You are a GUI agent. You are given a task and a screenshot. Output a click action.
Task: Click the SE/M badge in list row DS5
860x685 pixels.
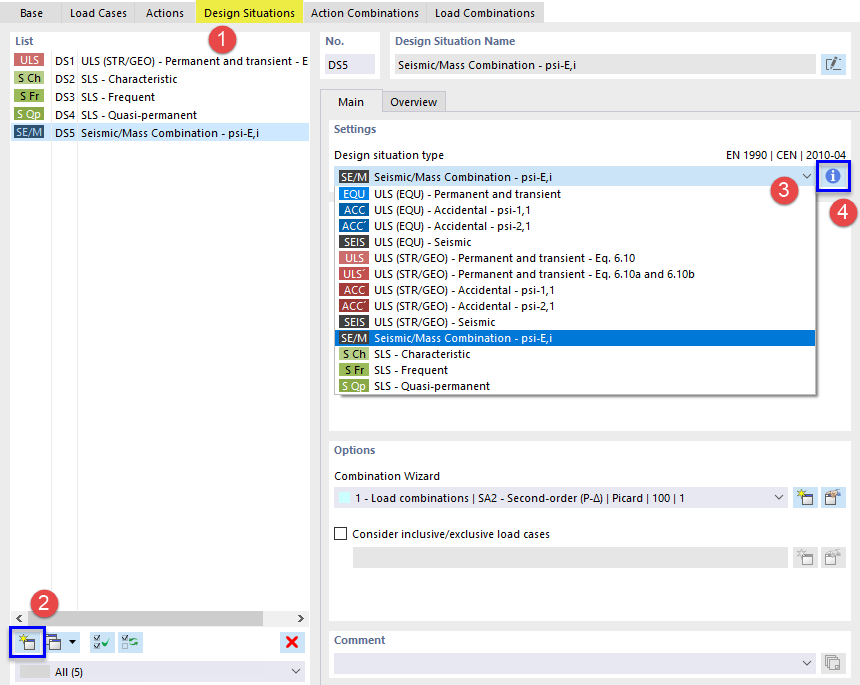[29, 132]
